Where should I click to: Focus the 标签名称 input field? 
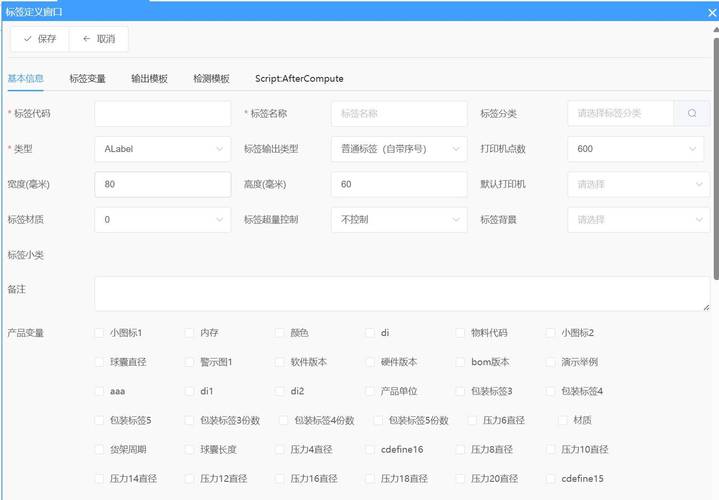(x=399, y=113)
